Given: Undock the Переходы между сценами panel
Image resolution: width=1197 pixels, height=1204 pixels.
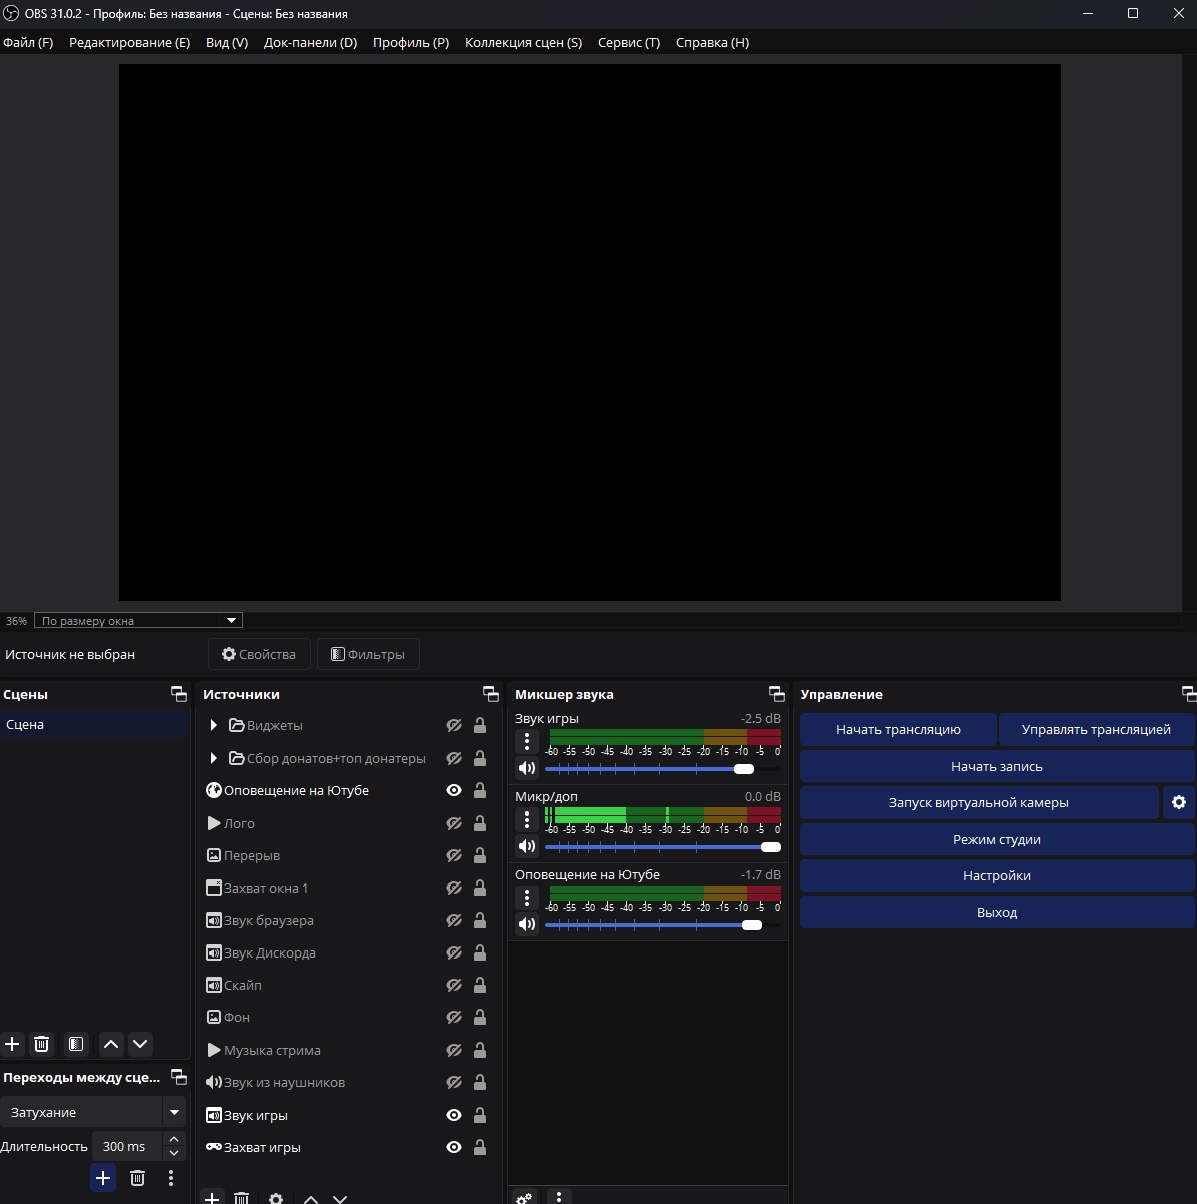Looking at the screenshot, I should [x=179, y=1077].
